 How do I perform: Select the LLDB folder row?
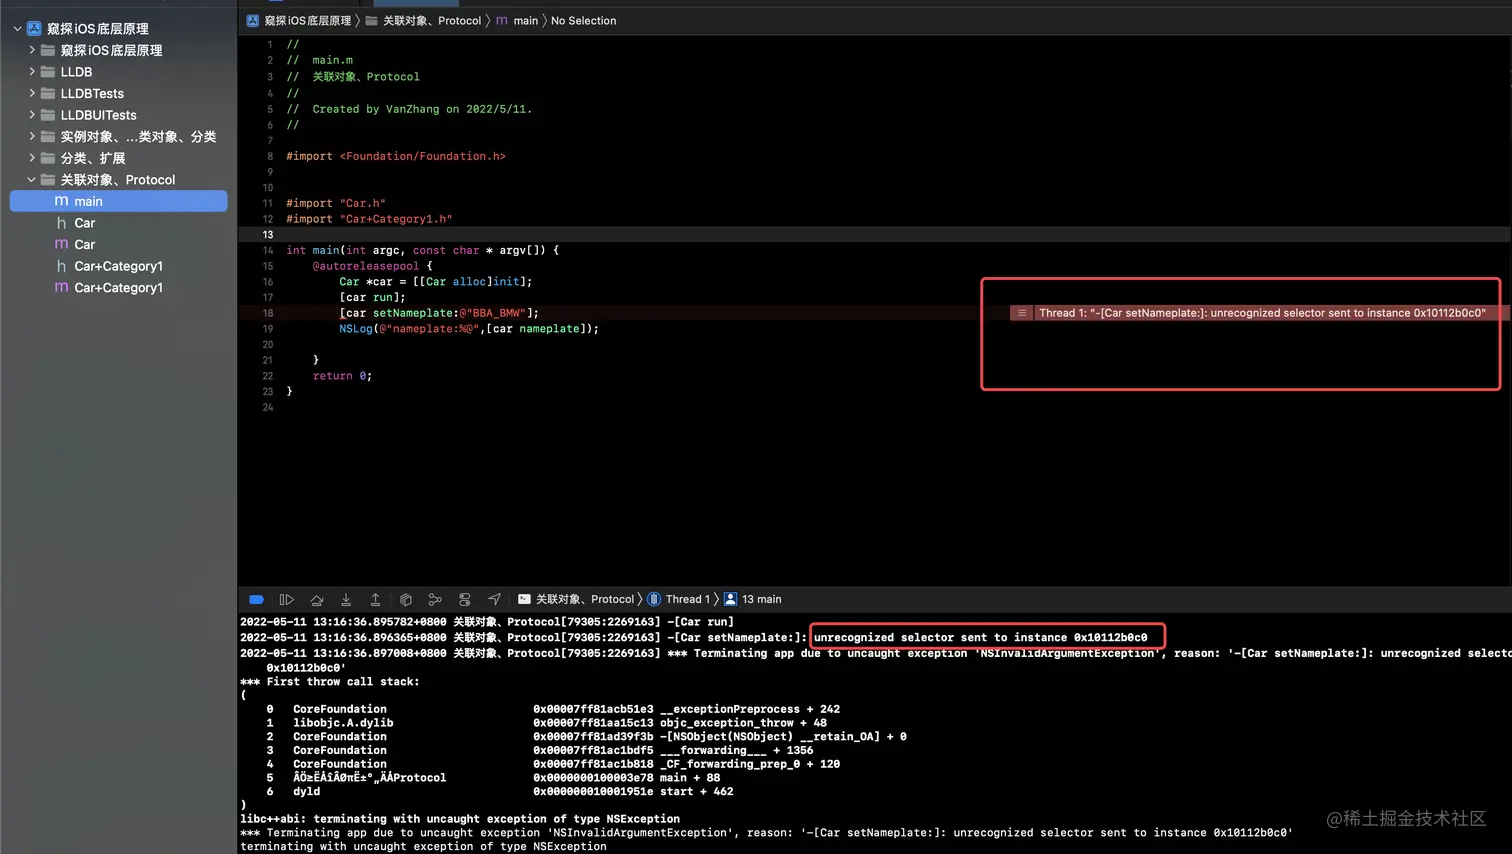[x=119, y=72]
